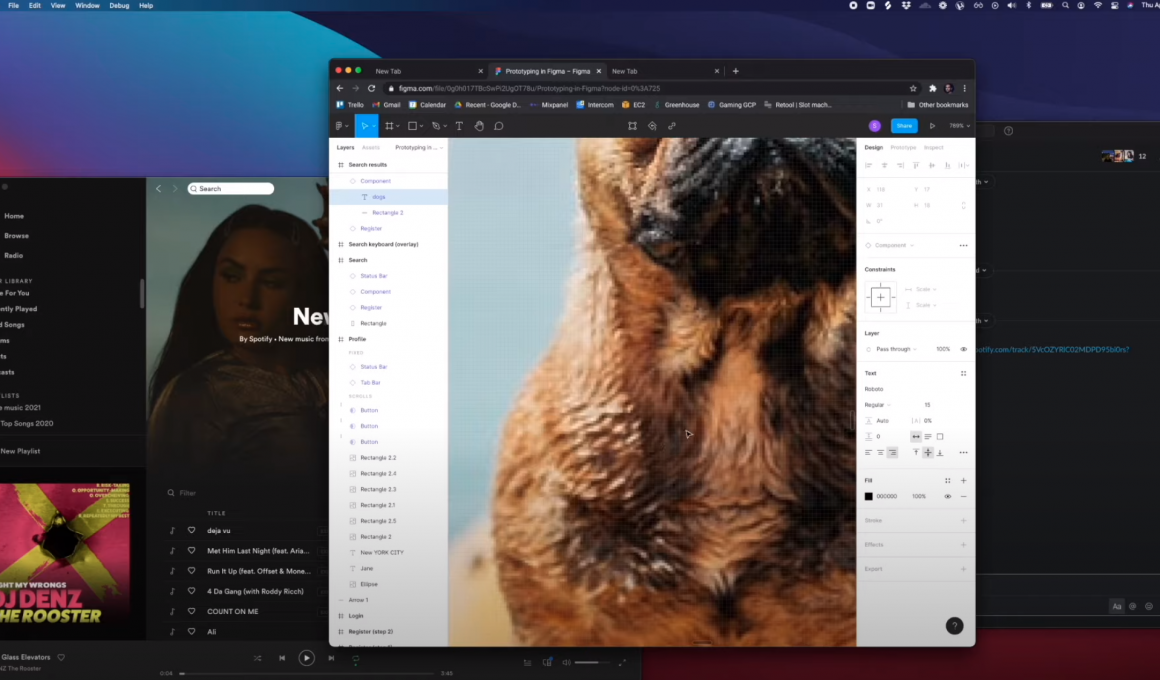Activate the Frame tool

pyautogui.click(x=390, y=125)
